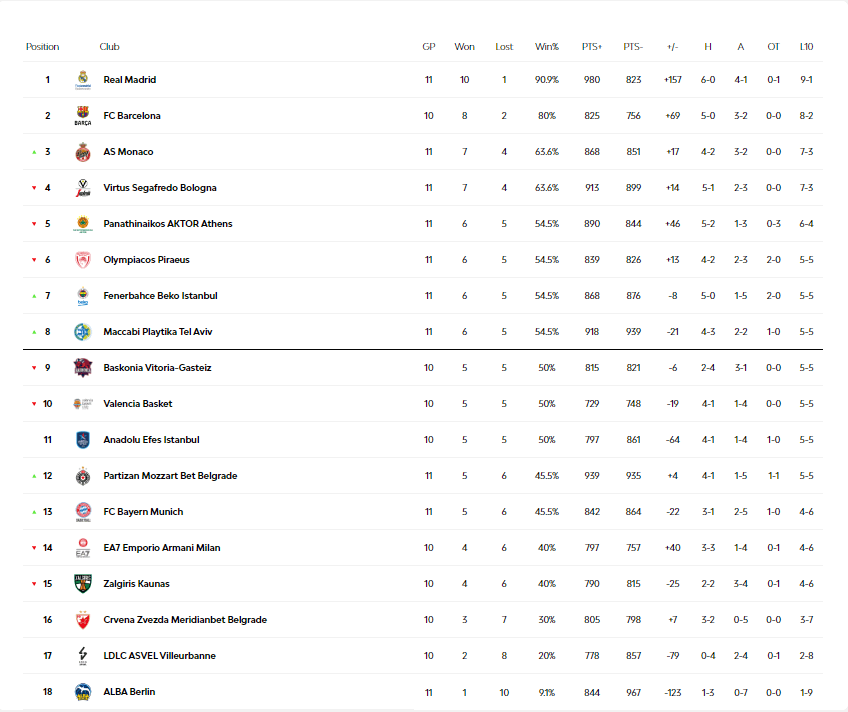Sort standings by the Won column header

click(x=464, y=47)
